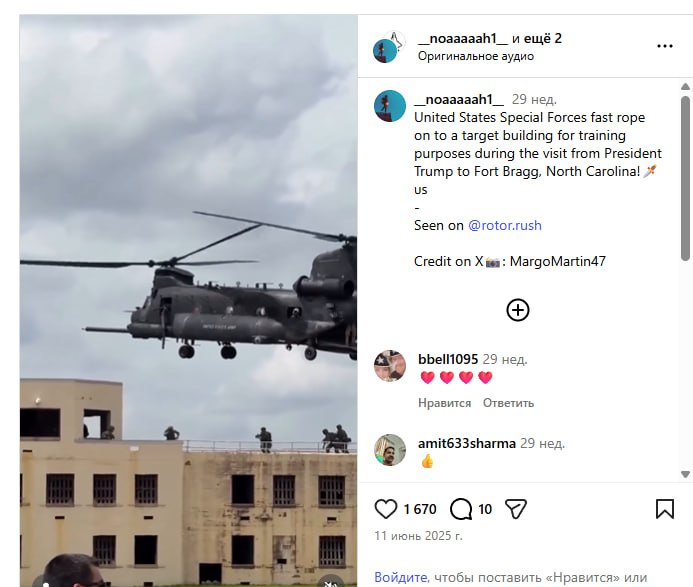Open amit633sharma profile avatar

click(390, 450)
